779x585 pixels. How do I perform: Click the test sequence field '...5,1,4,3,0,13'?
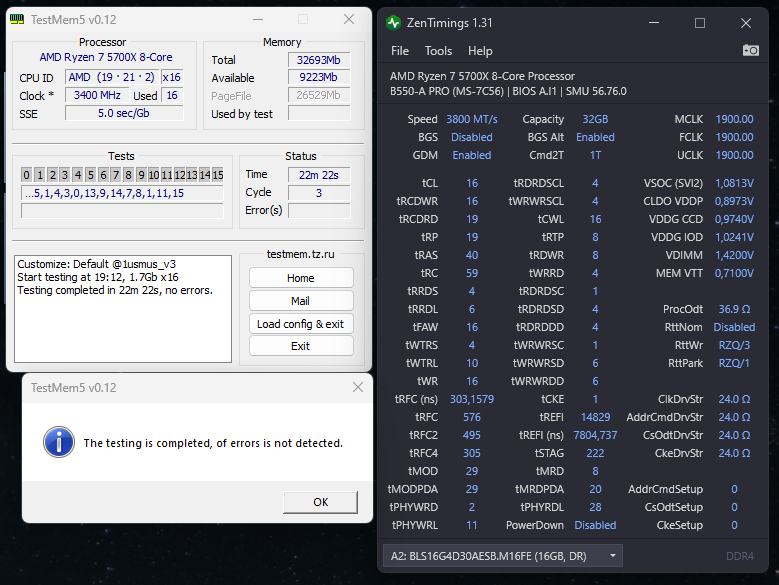pos(122,193)
